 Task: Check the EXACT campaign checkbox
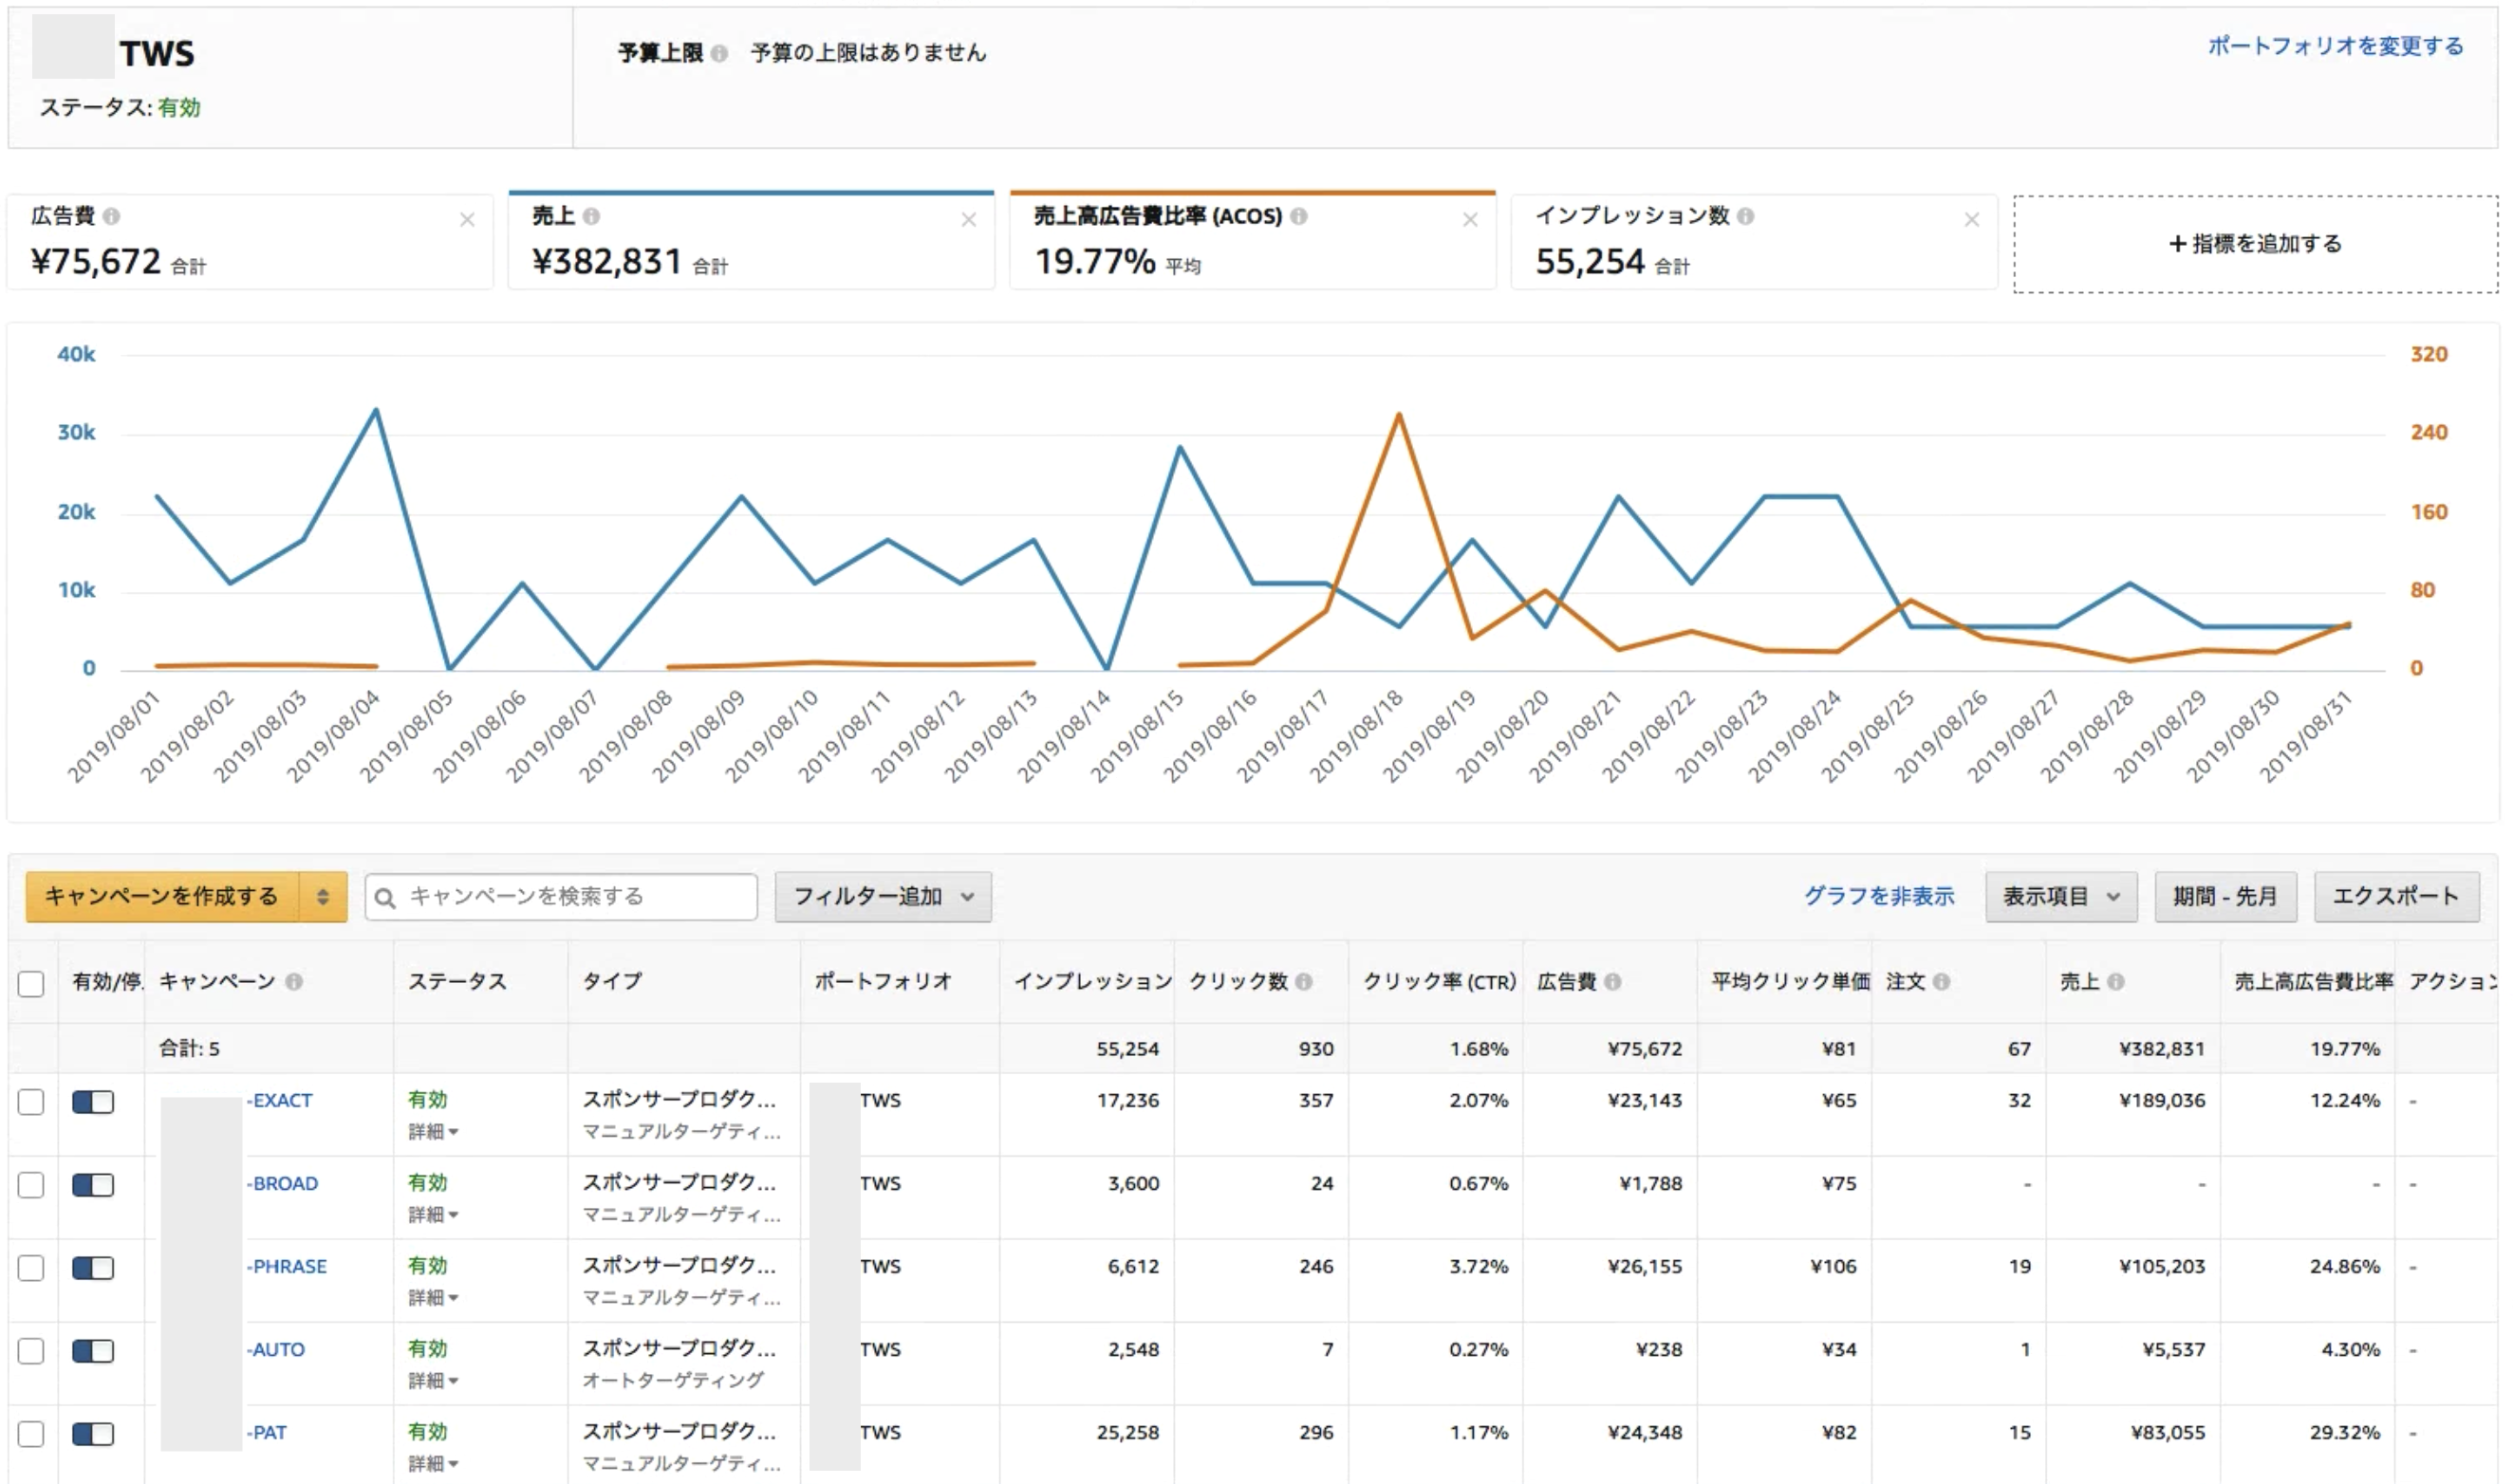[x=31, y=1102]
